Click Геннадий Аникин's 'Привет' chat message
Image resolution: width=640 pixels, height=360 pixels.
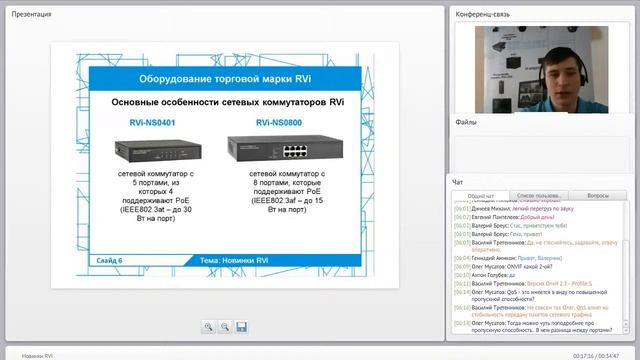[508, 258]
